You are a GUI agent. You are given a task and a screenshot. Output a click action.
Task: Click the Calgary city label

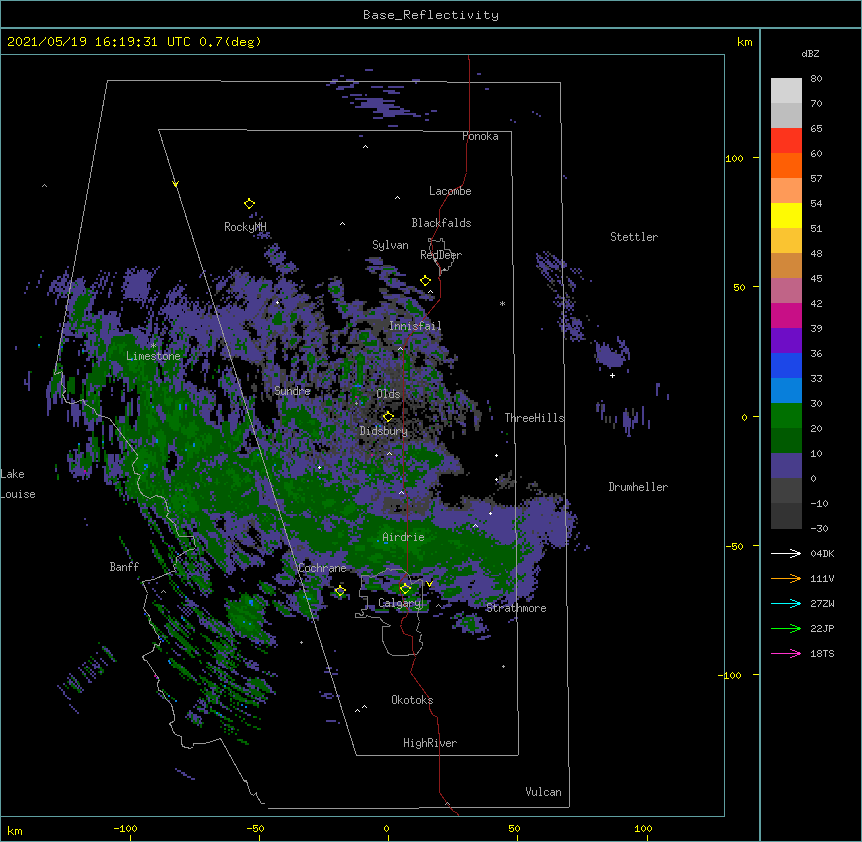[x=399, y=603]
